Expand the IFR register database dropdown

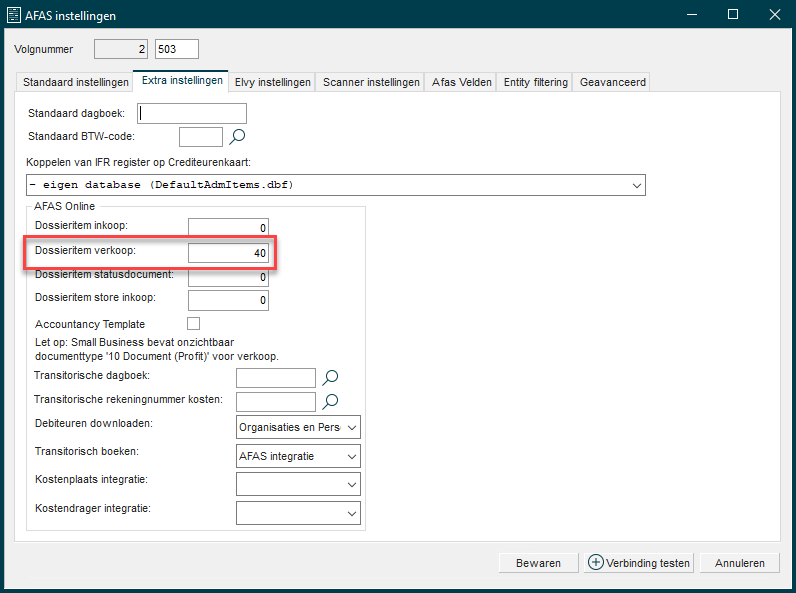coord(637,186)
